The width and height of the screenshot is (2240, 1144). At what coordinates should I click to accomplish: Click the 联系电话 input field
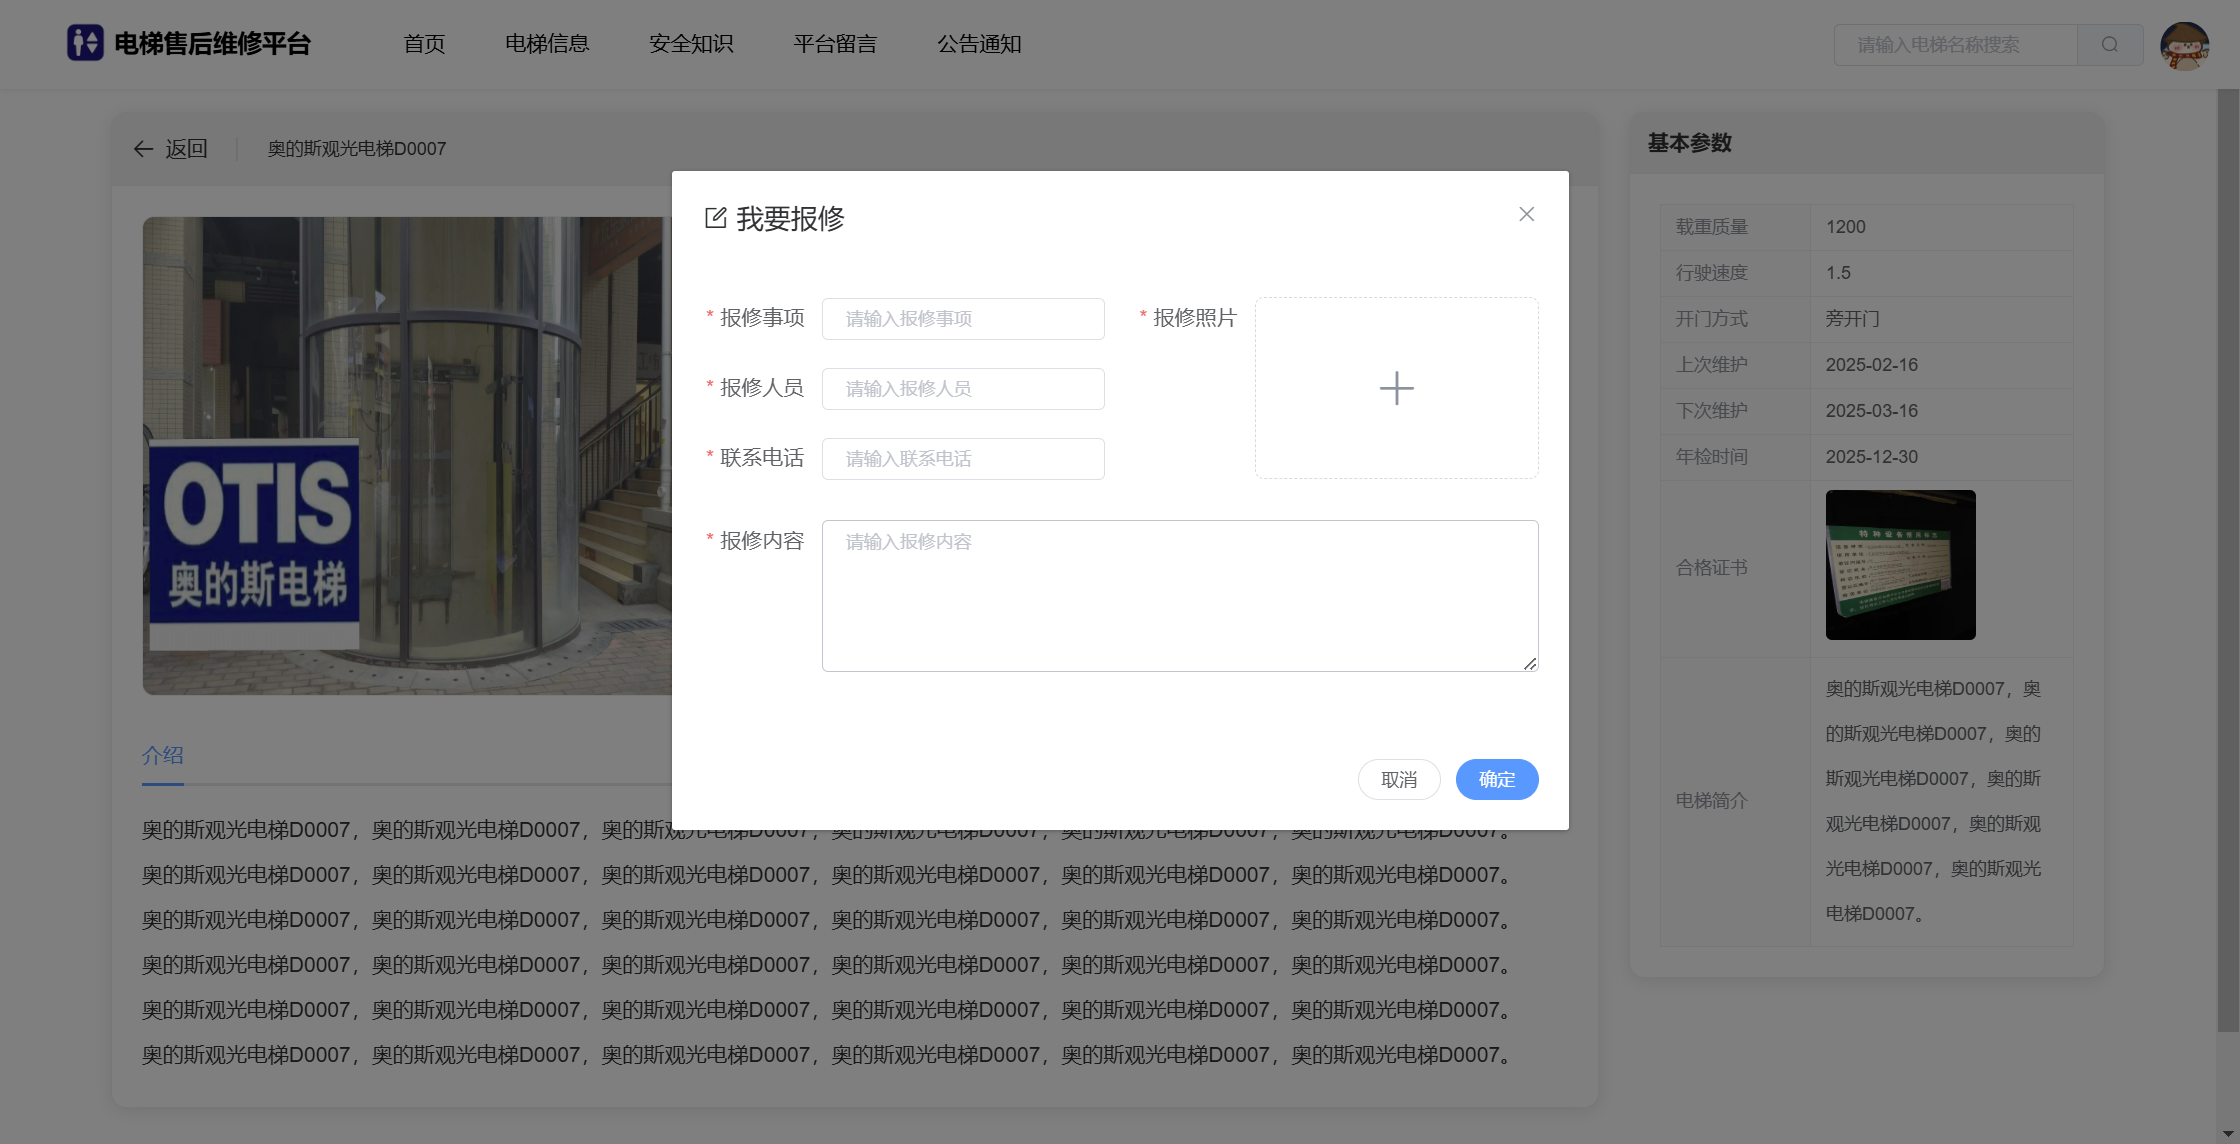click(x=962, y=459)
